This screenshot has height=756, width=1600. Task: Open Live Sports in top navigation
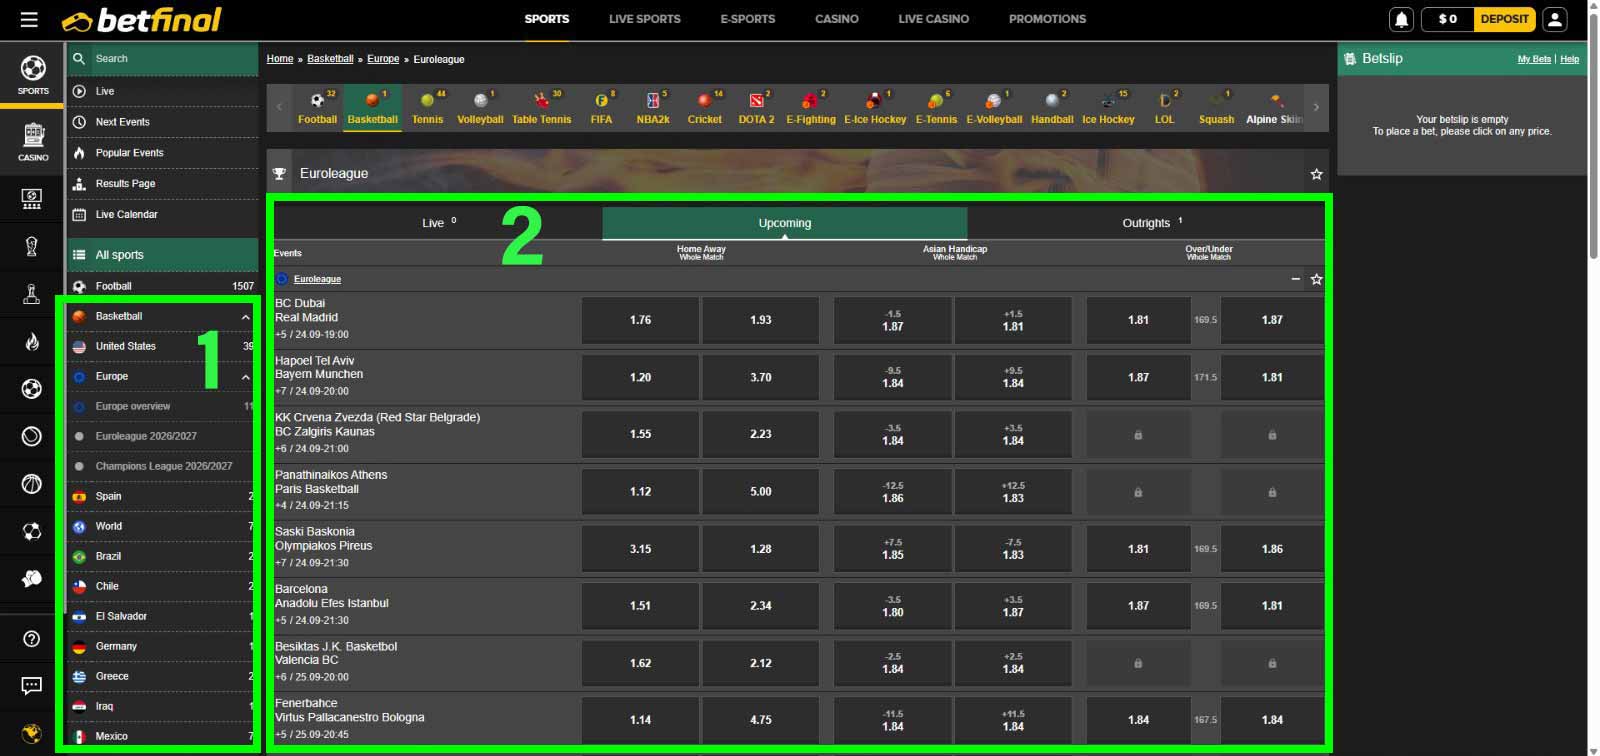pos(644,19)
